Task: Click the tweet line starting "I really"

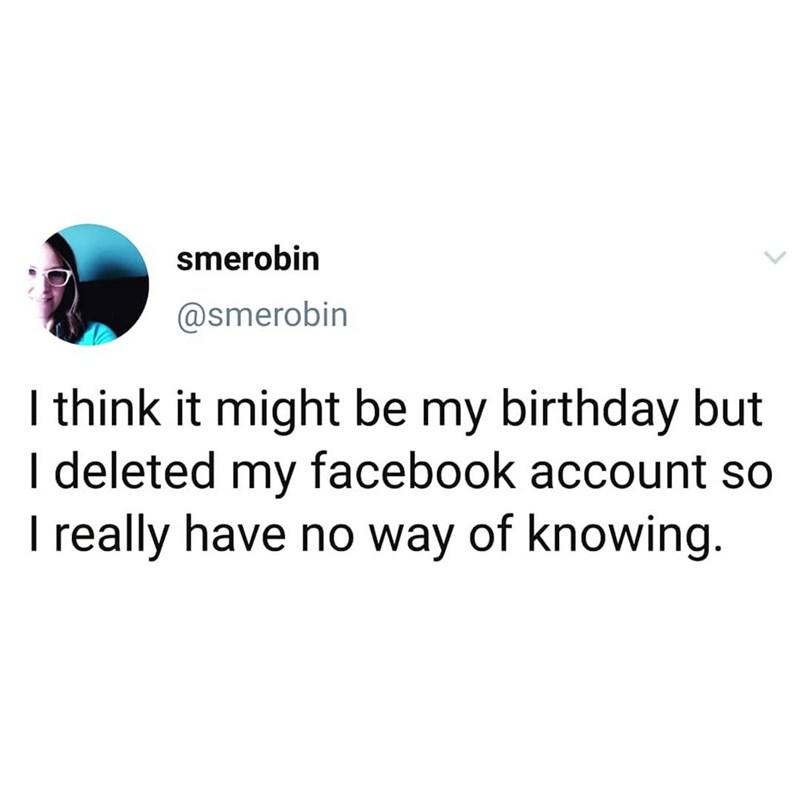Action: pos(376,537)
